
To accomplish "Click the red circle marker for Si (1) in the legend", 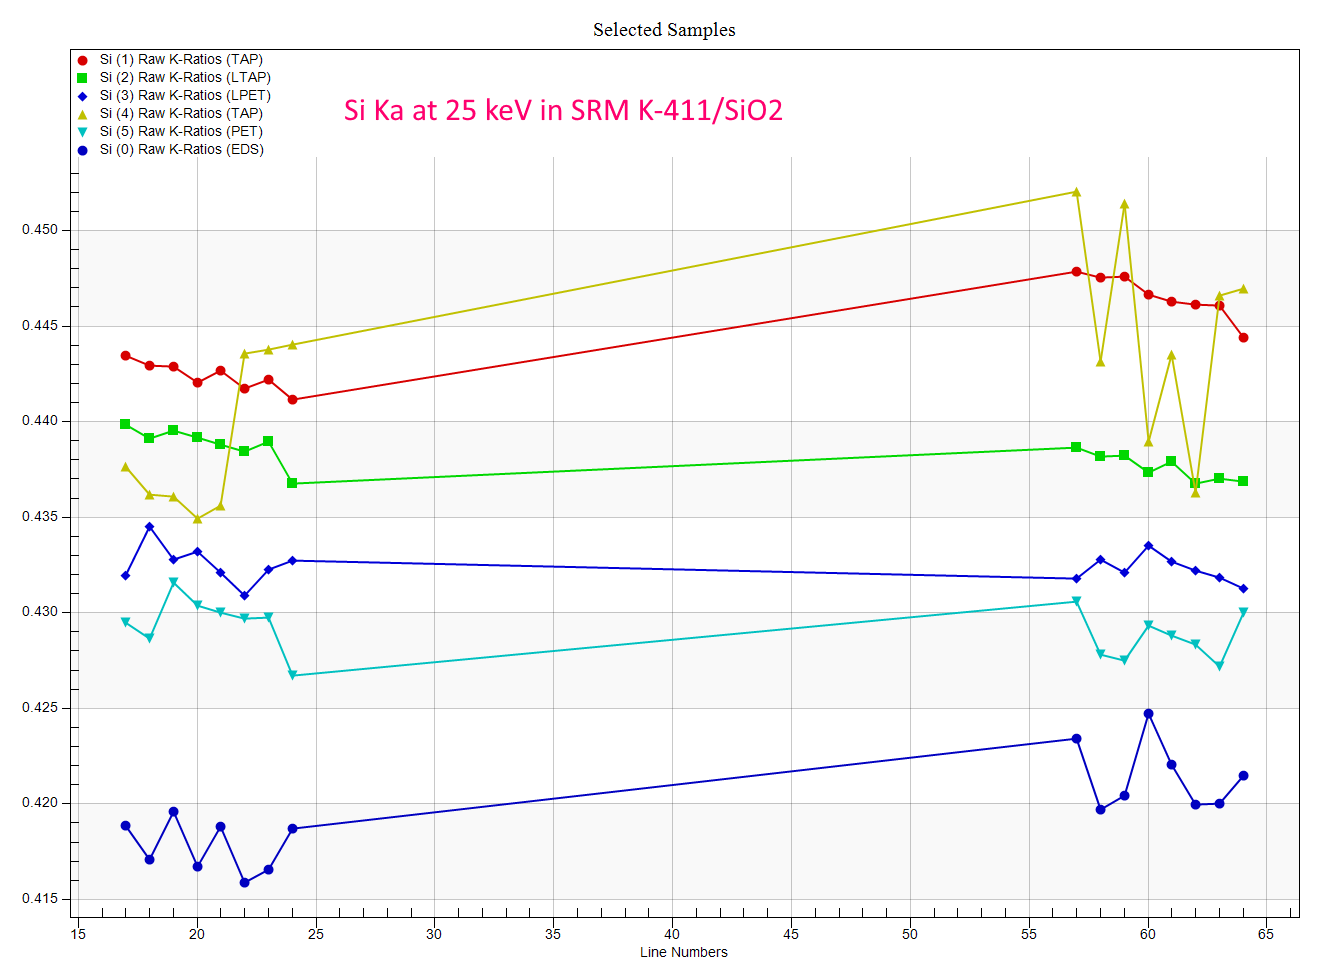I will (82, 60).
